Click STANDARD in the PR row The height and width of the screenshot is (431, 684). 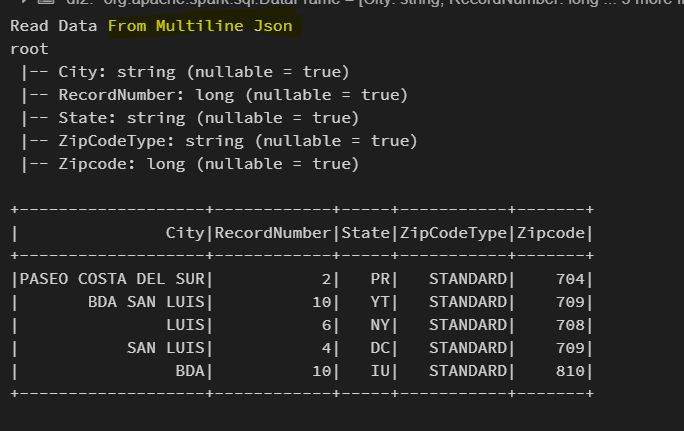pyautogui.click(x=468, y=279)
